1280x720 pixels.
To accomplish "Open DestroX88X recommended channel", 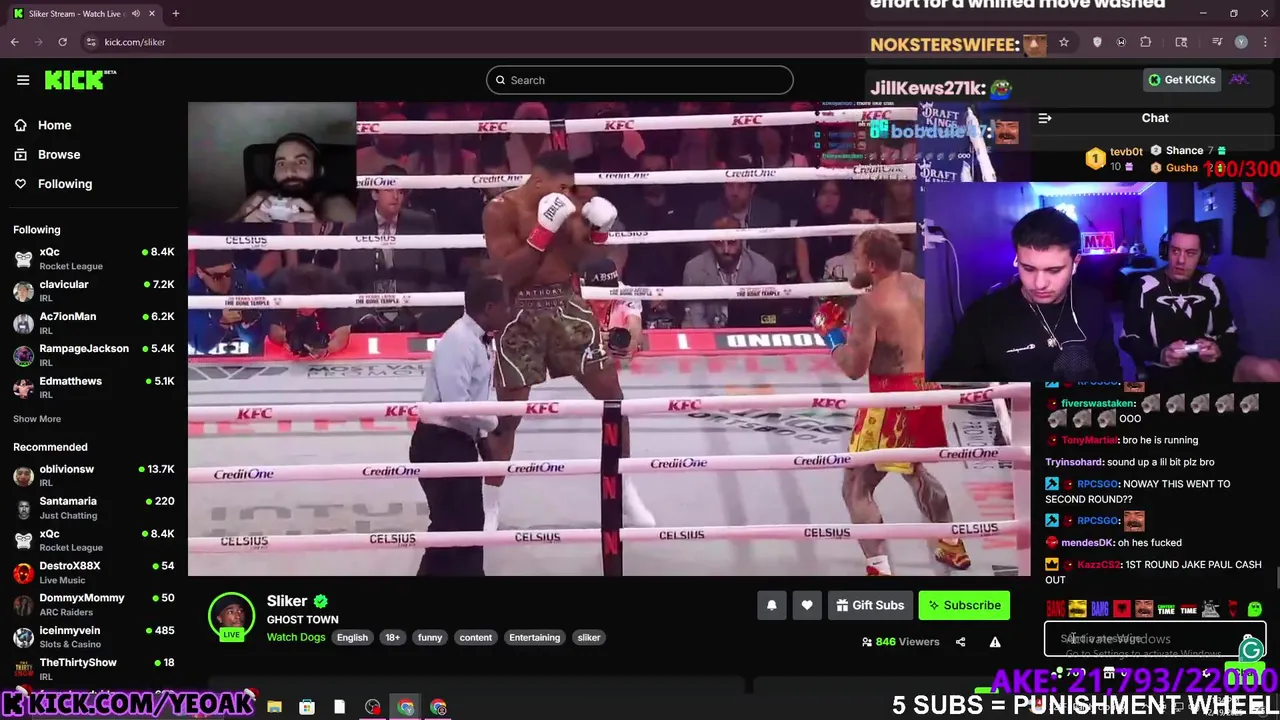I will pos(94,572).
